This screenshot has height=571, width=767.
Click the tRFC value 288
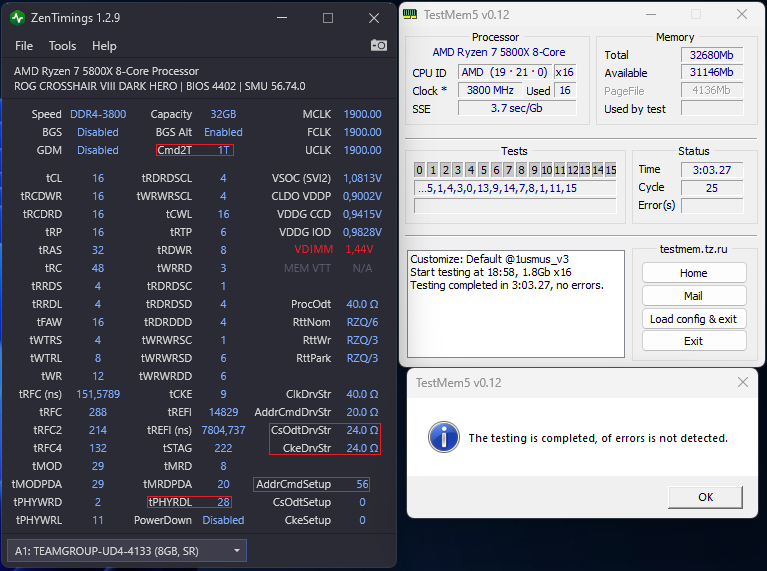tap(98, 412)
